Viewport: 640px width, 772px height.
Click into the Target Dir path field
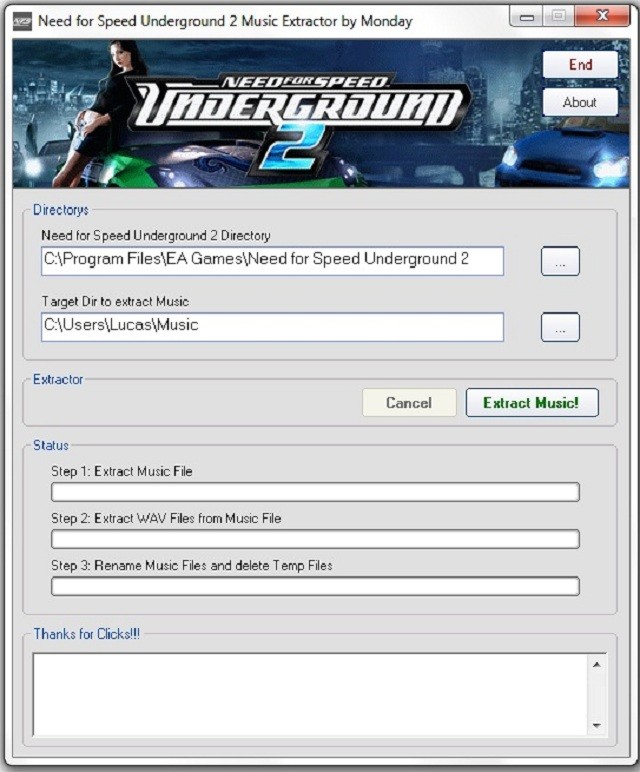coord(272,326)
